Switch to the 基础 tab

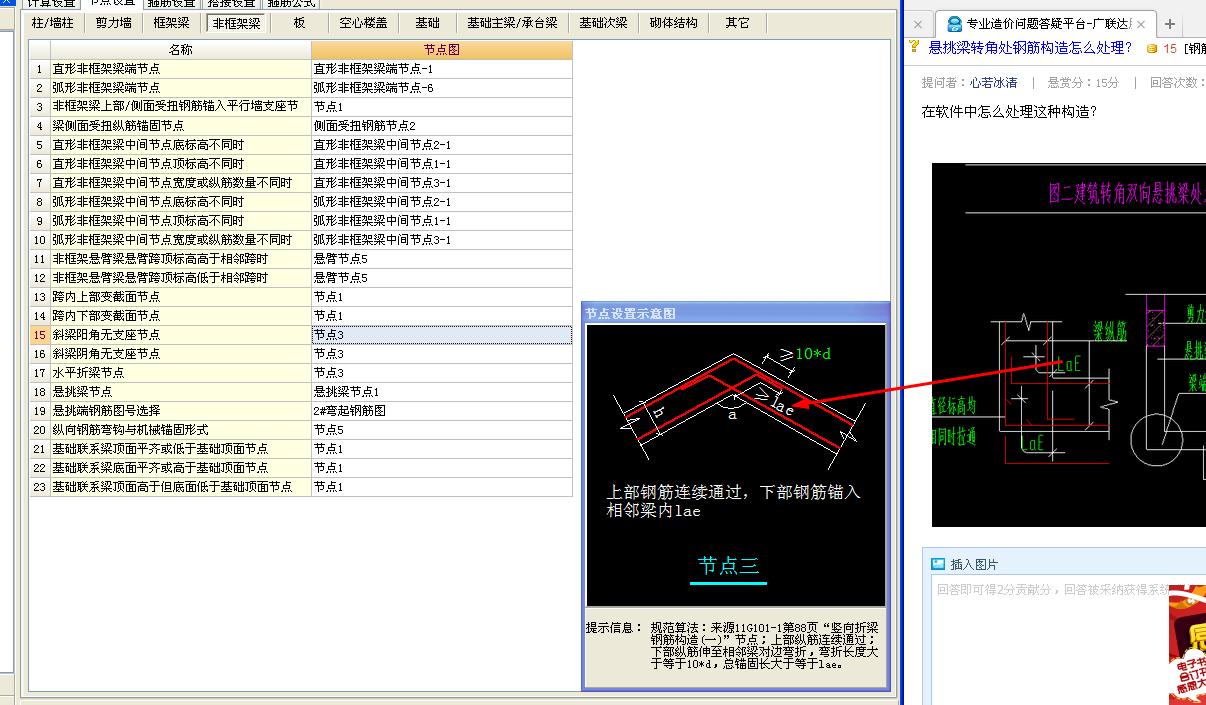click(x=427, y=23)
